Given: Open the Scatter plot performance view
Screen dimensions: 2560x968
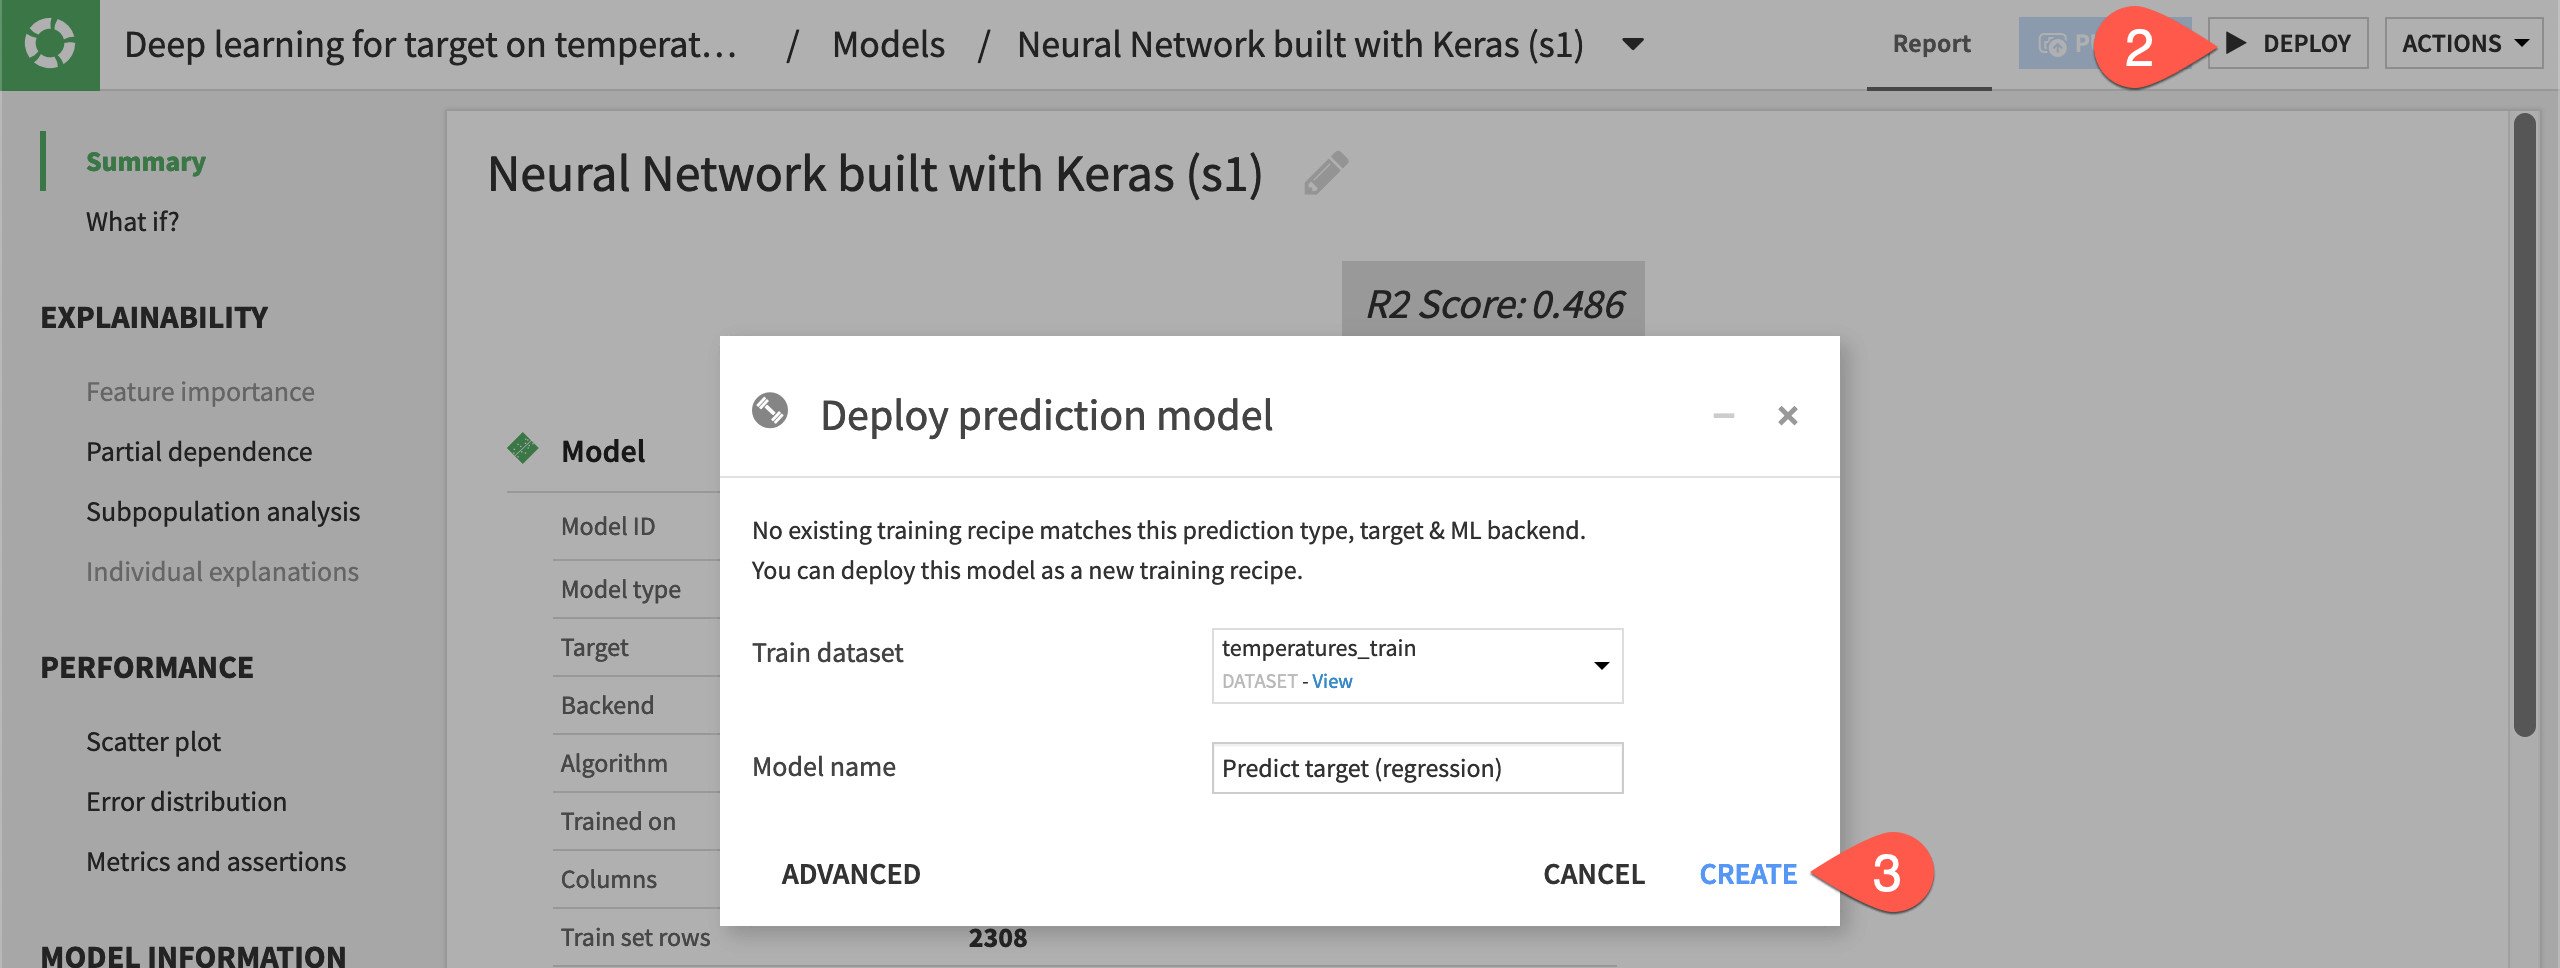Looking at the screenshot, I should (153, 741).
